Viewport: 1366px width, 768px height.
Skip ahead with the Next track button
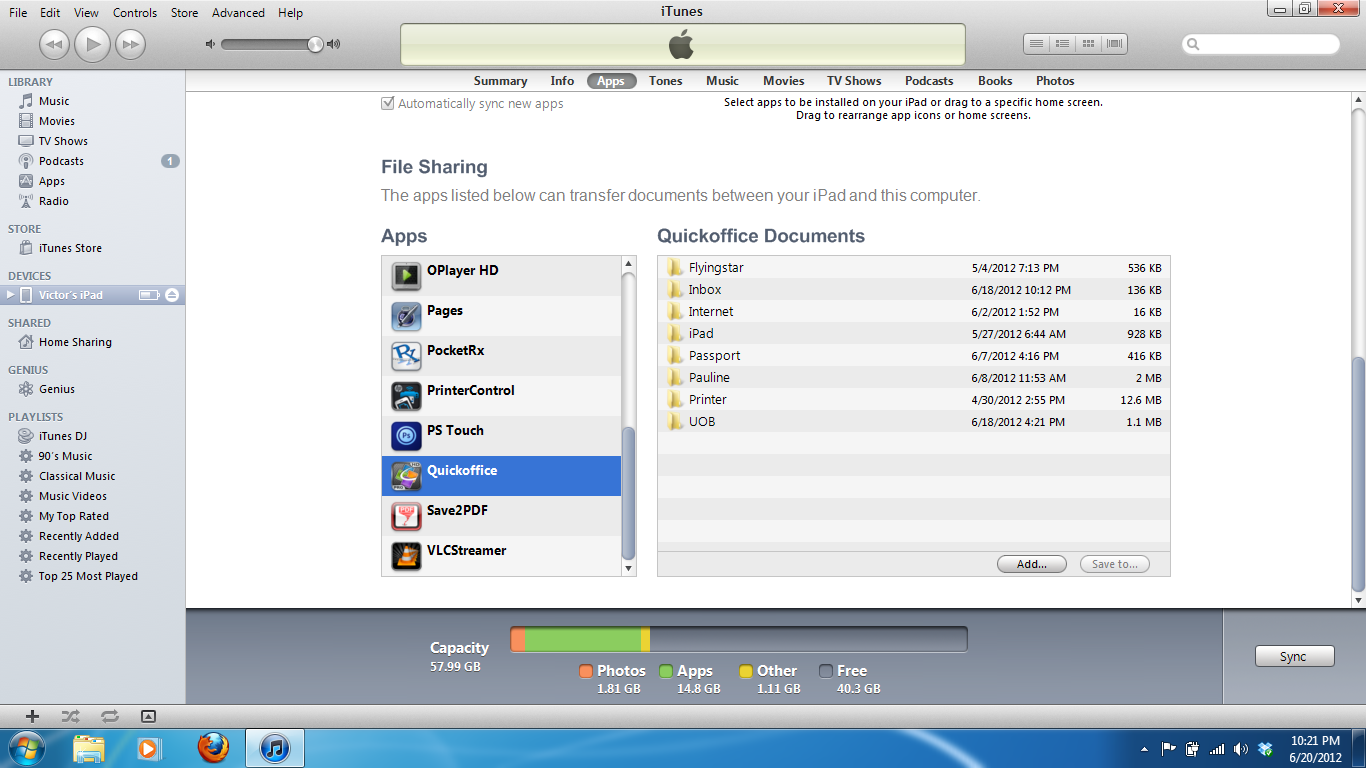tap(130, 44)
